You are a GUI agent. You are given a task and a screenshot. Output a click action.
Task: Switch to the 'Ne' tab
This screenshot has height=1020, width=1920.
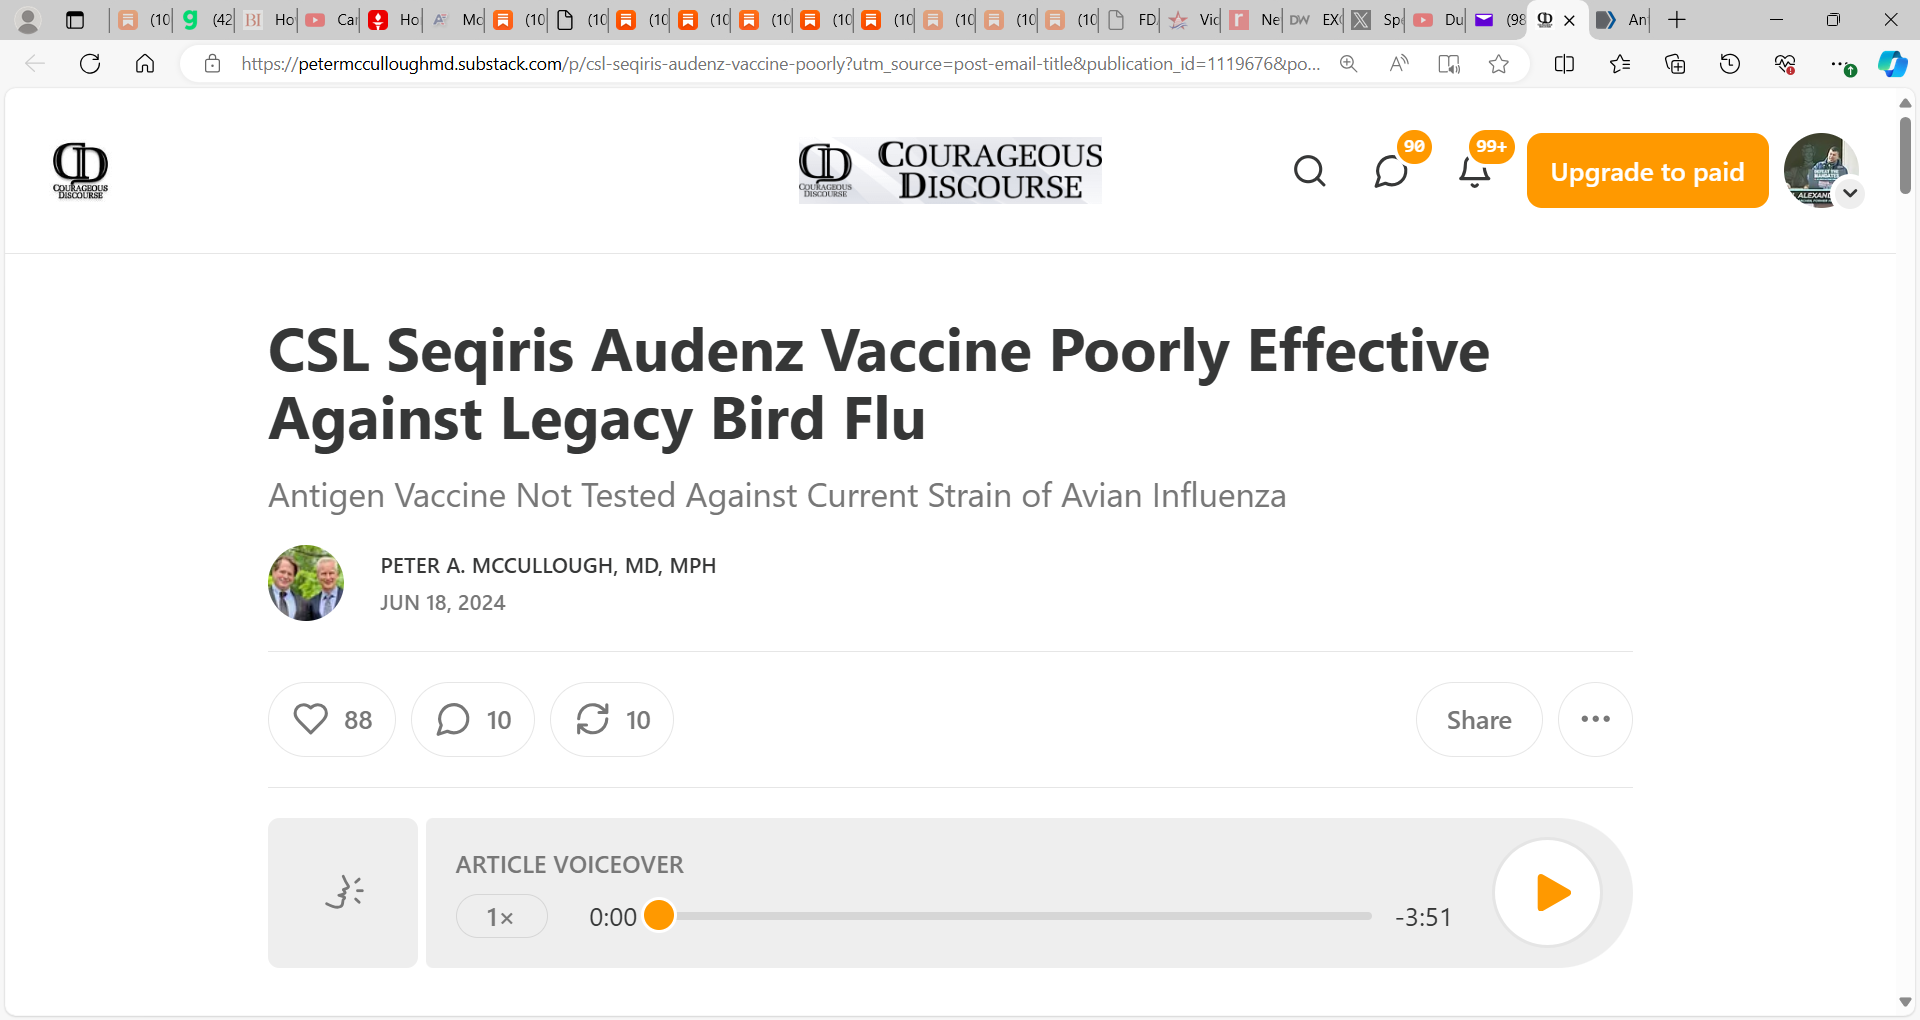coord(1254,20)
